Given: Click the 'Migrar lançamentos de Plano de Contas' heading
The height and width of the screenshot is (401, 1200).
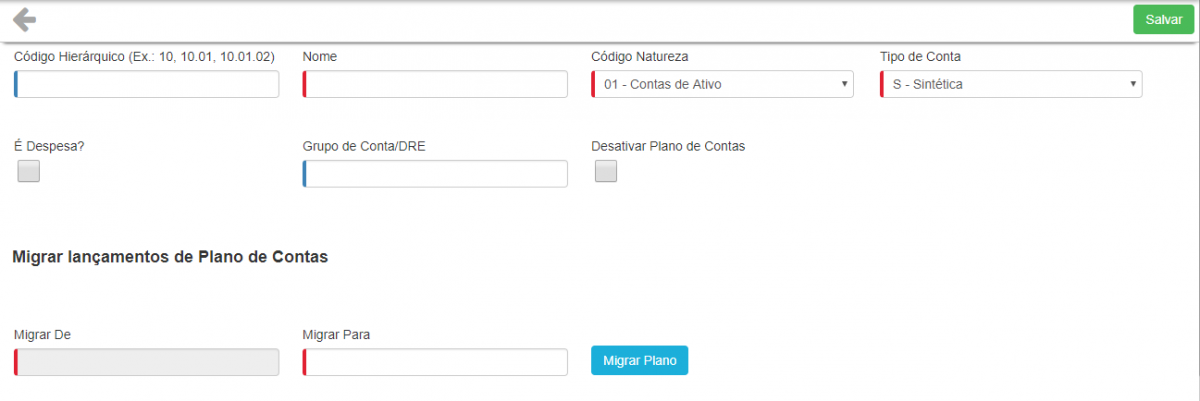Looking at the screenshot, I should point(170,257).
